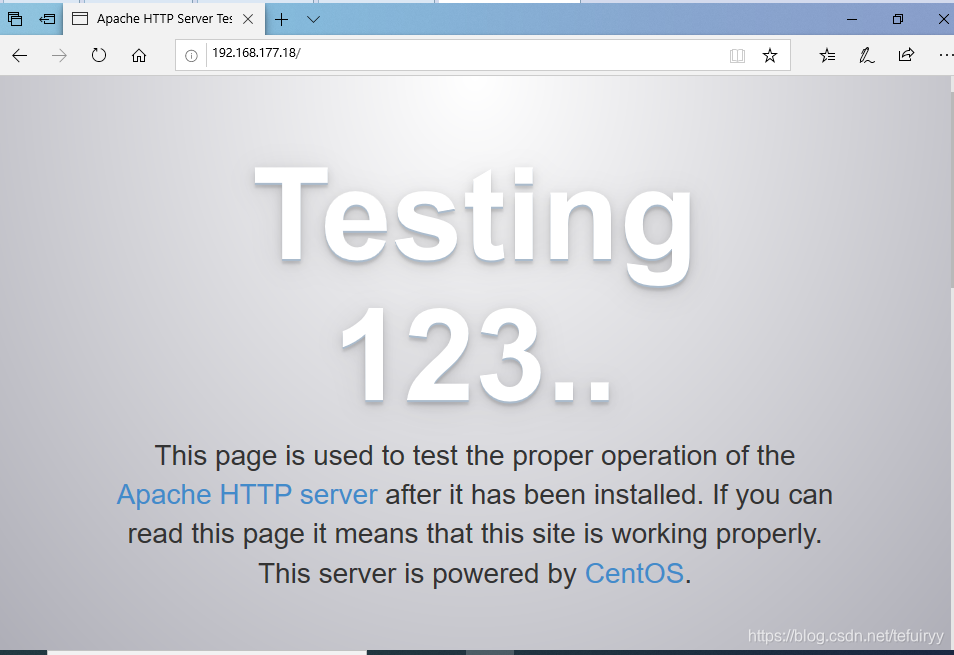Add this page to favorites

[770, 56]
